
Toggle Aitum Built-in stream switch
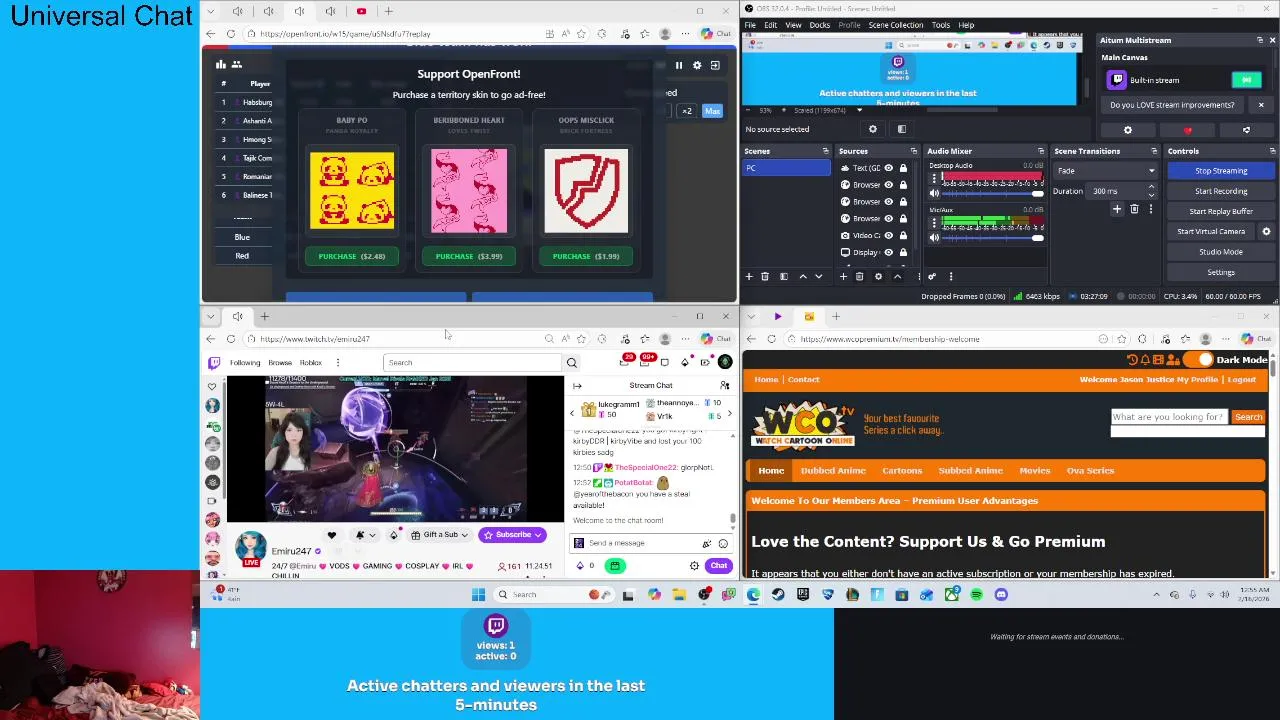point(1246,80)
